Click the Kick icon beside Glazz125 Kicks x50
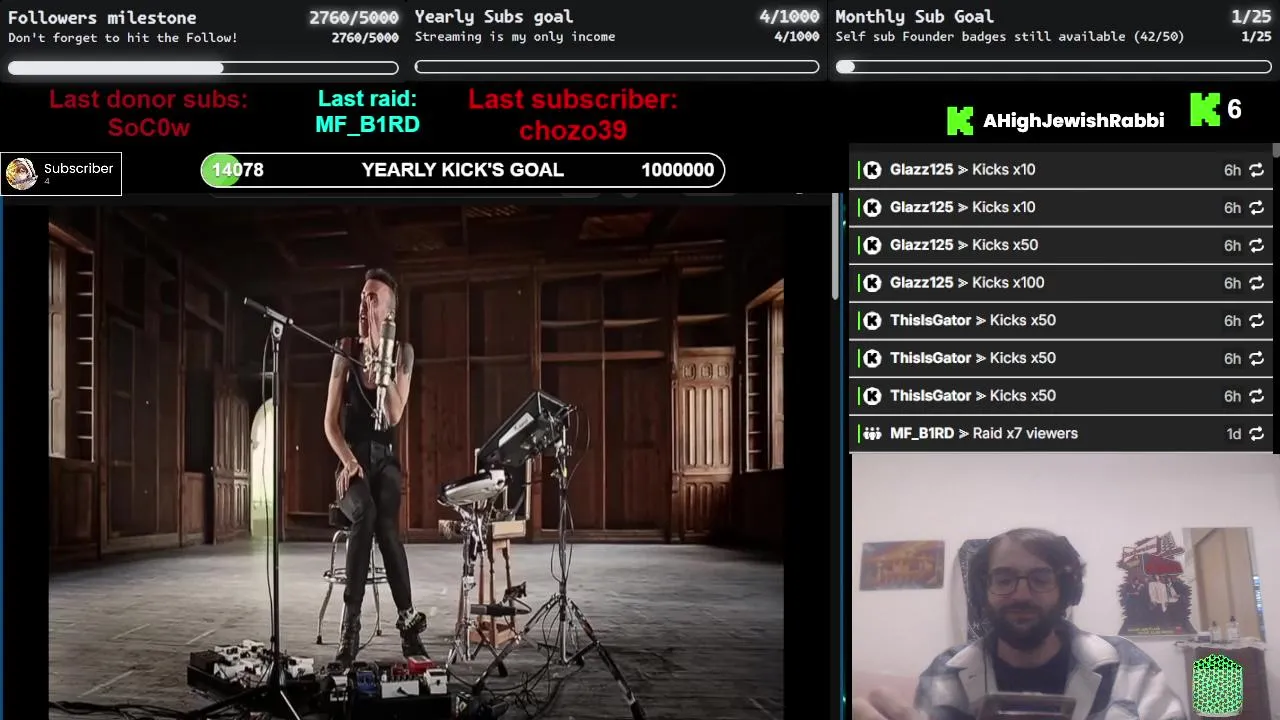Image resolution: width=1280 pixels, height=720 pixels. [x=872, y=245]
